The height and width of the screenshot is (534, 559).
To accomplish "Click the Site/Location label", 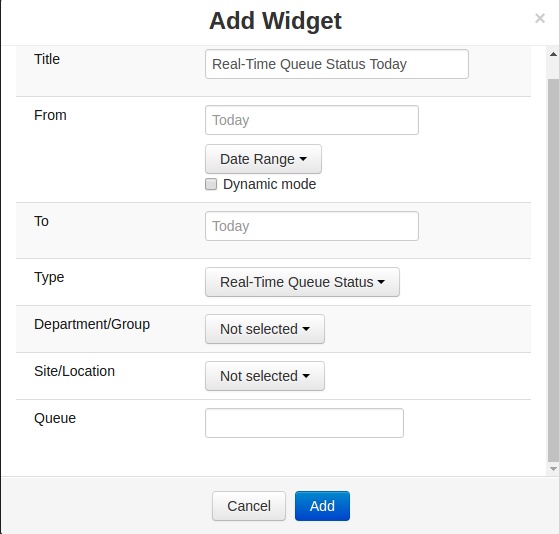I will pyautogui.click(x=75, y=371).
